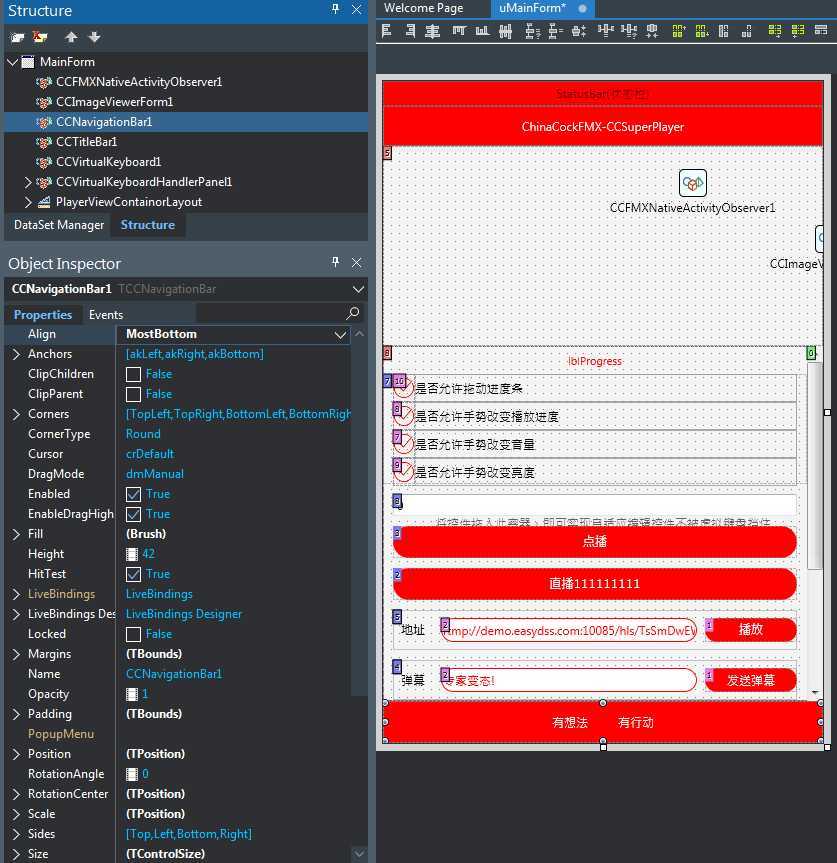Select CCFMXNativeActivityObserver1 in Structure tree

click(x=139, y=81)
